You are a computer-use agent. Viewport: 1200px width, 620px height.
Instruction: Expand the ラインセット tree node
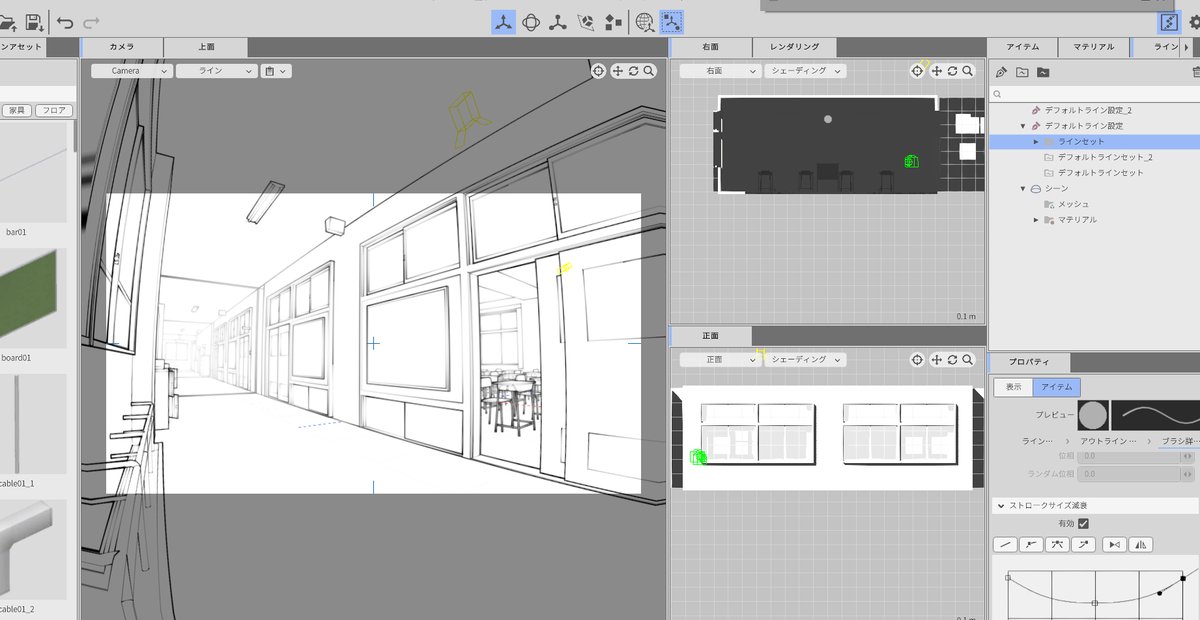click(1036, 142)
